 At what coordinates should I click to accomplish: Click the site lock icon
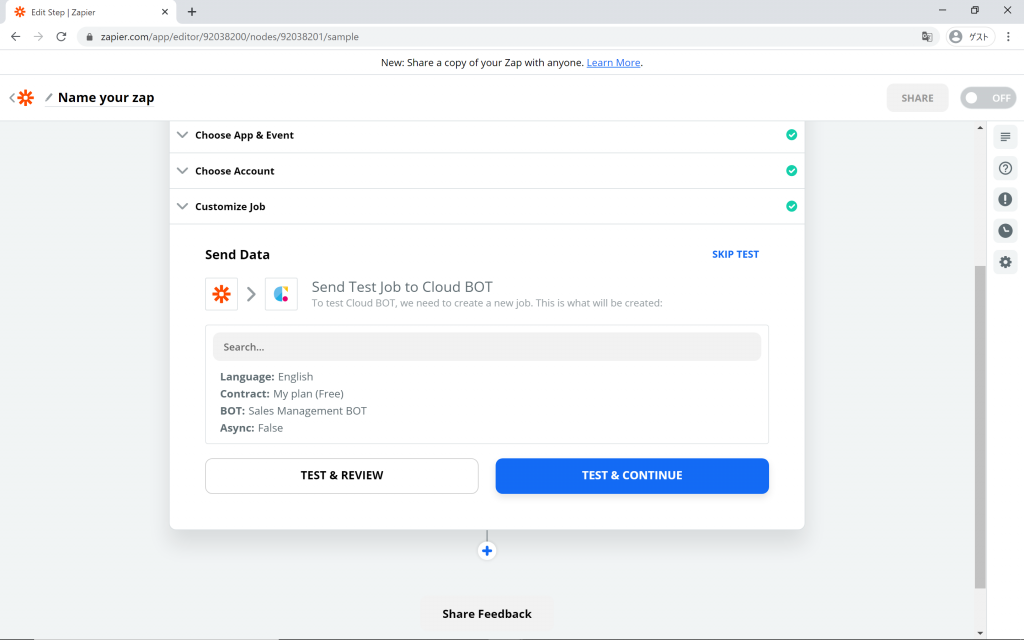(89, 37)
